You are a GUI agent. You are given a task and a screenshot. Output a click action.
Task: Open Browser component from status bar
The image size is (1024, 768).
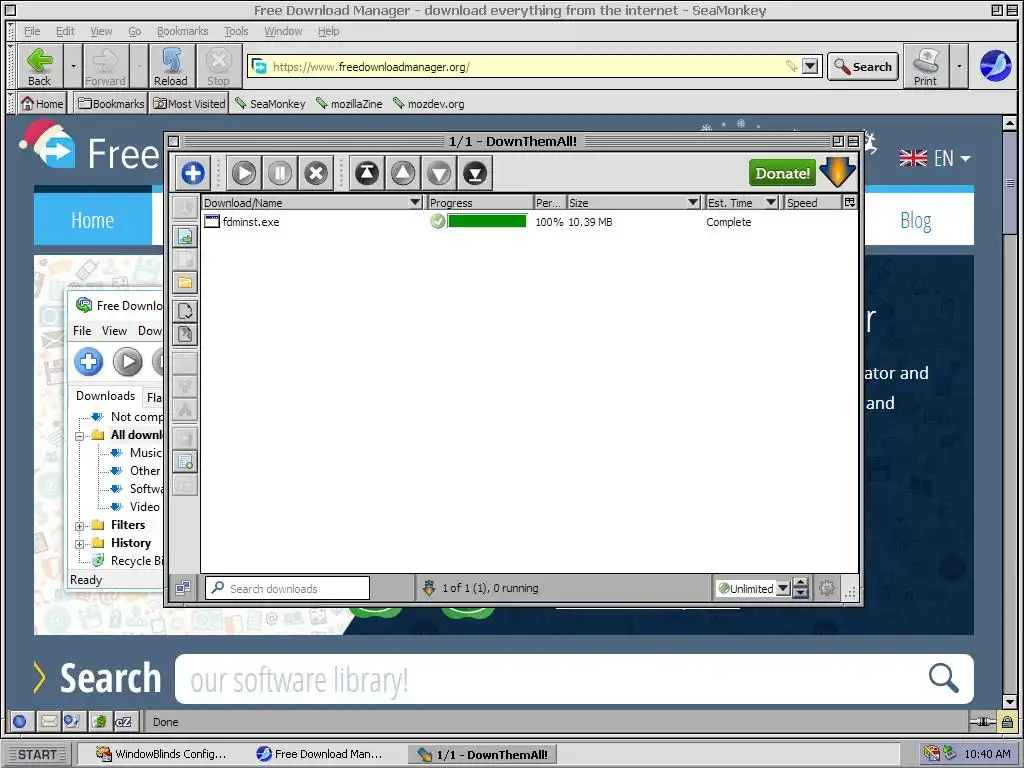[x=20, y=722]
